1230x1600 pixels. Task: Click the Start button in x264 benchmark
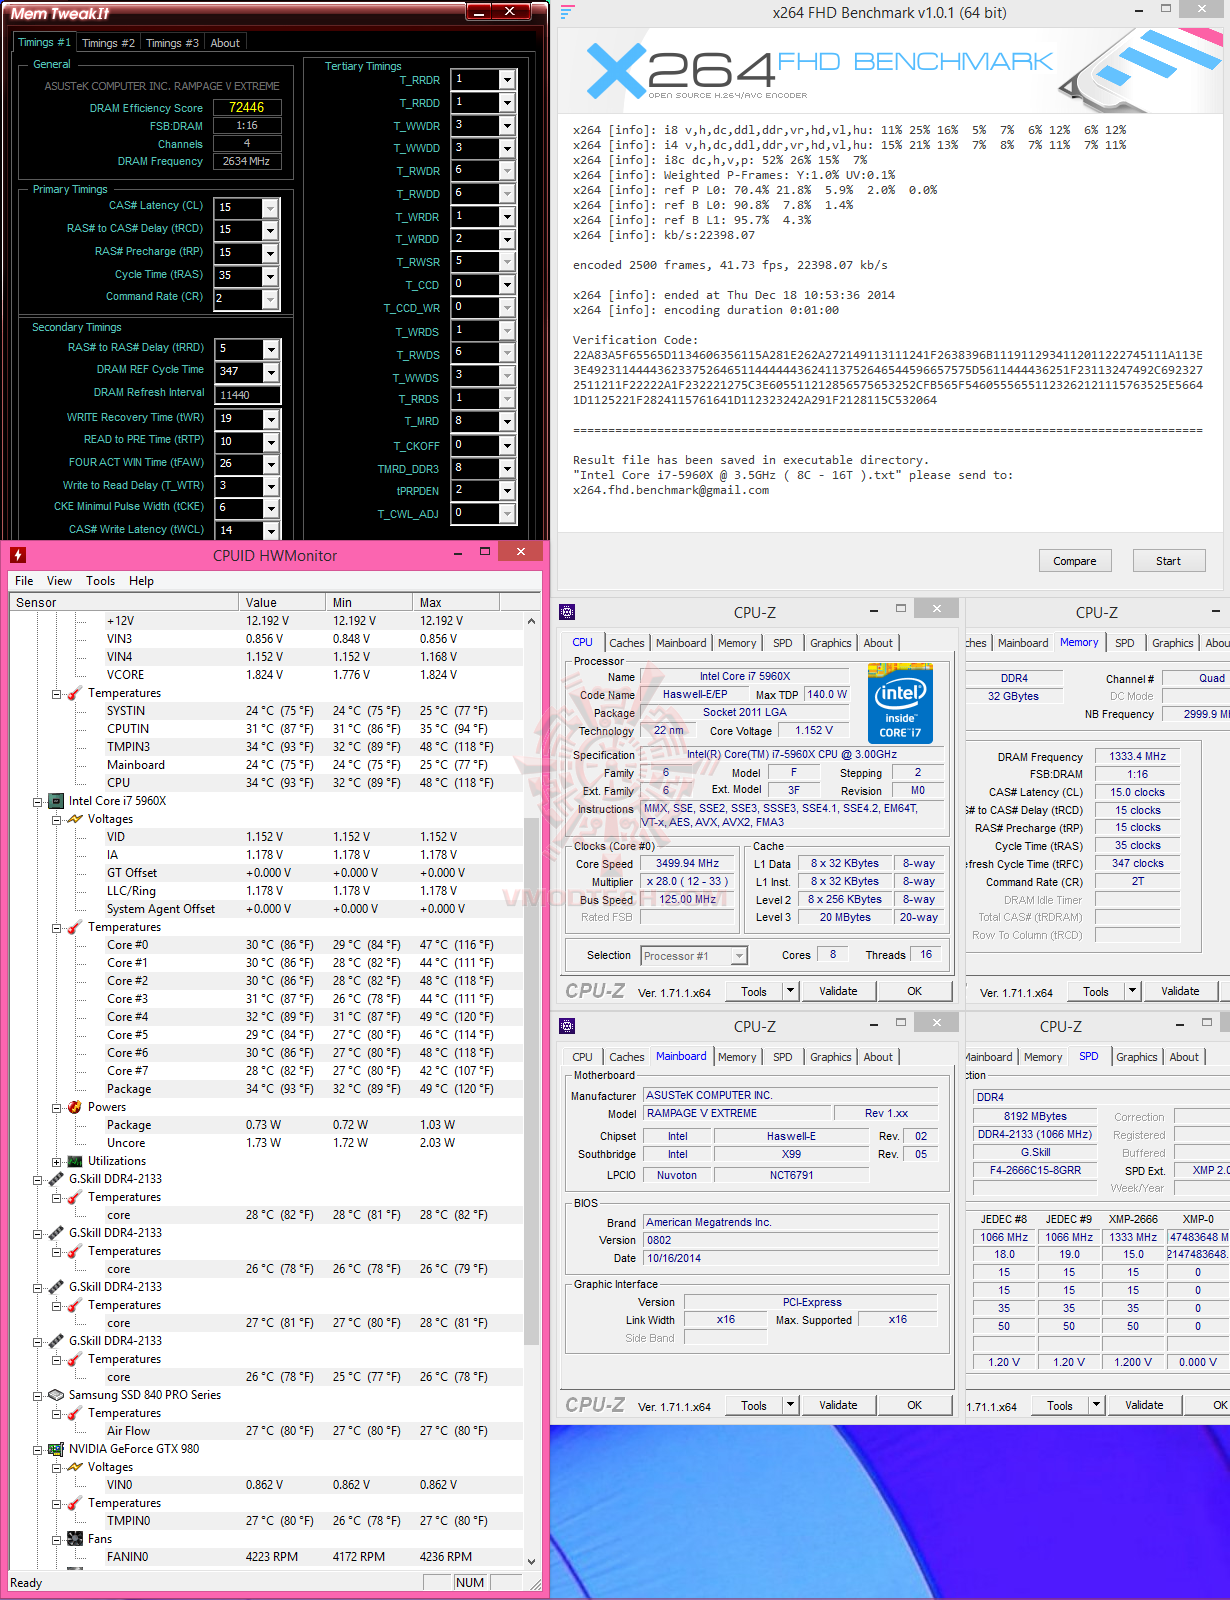1168,561
